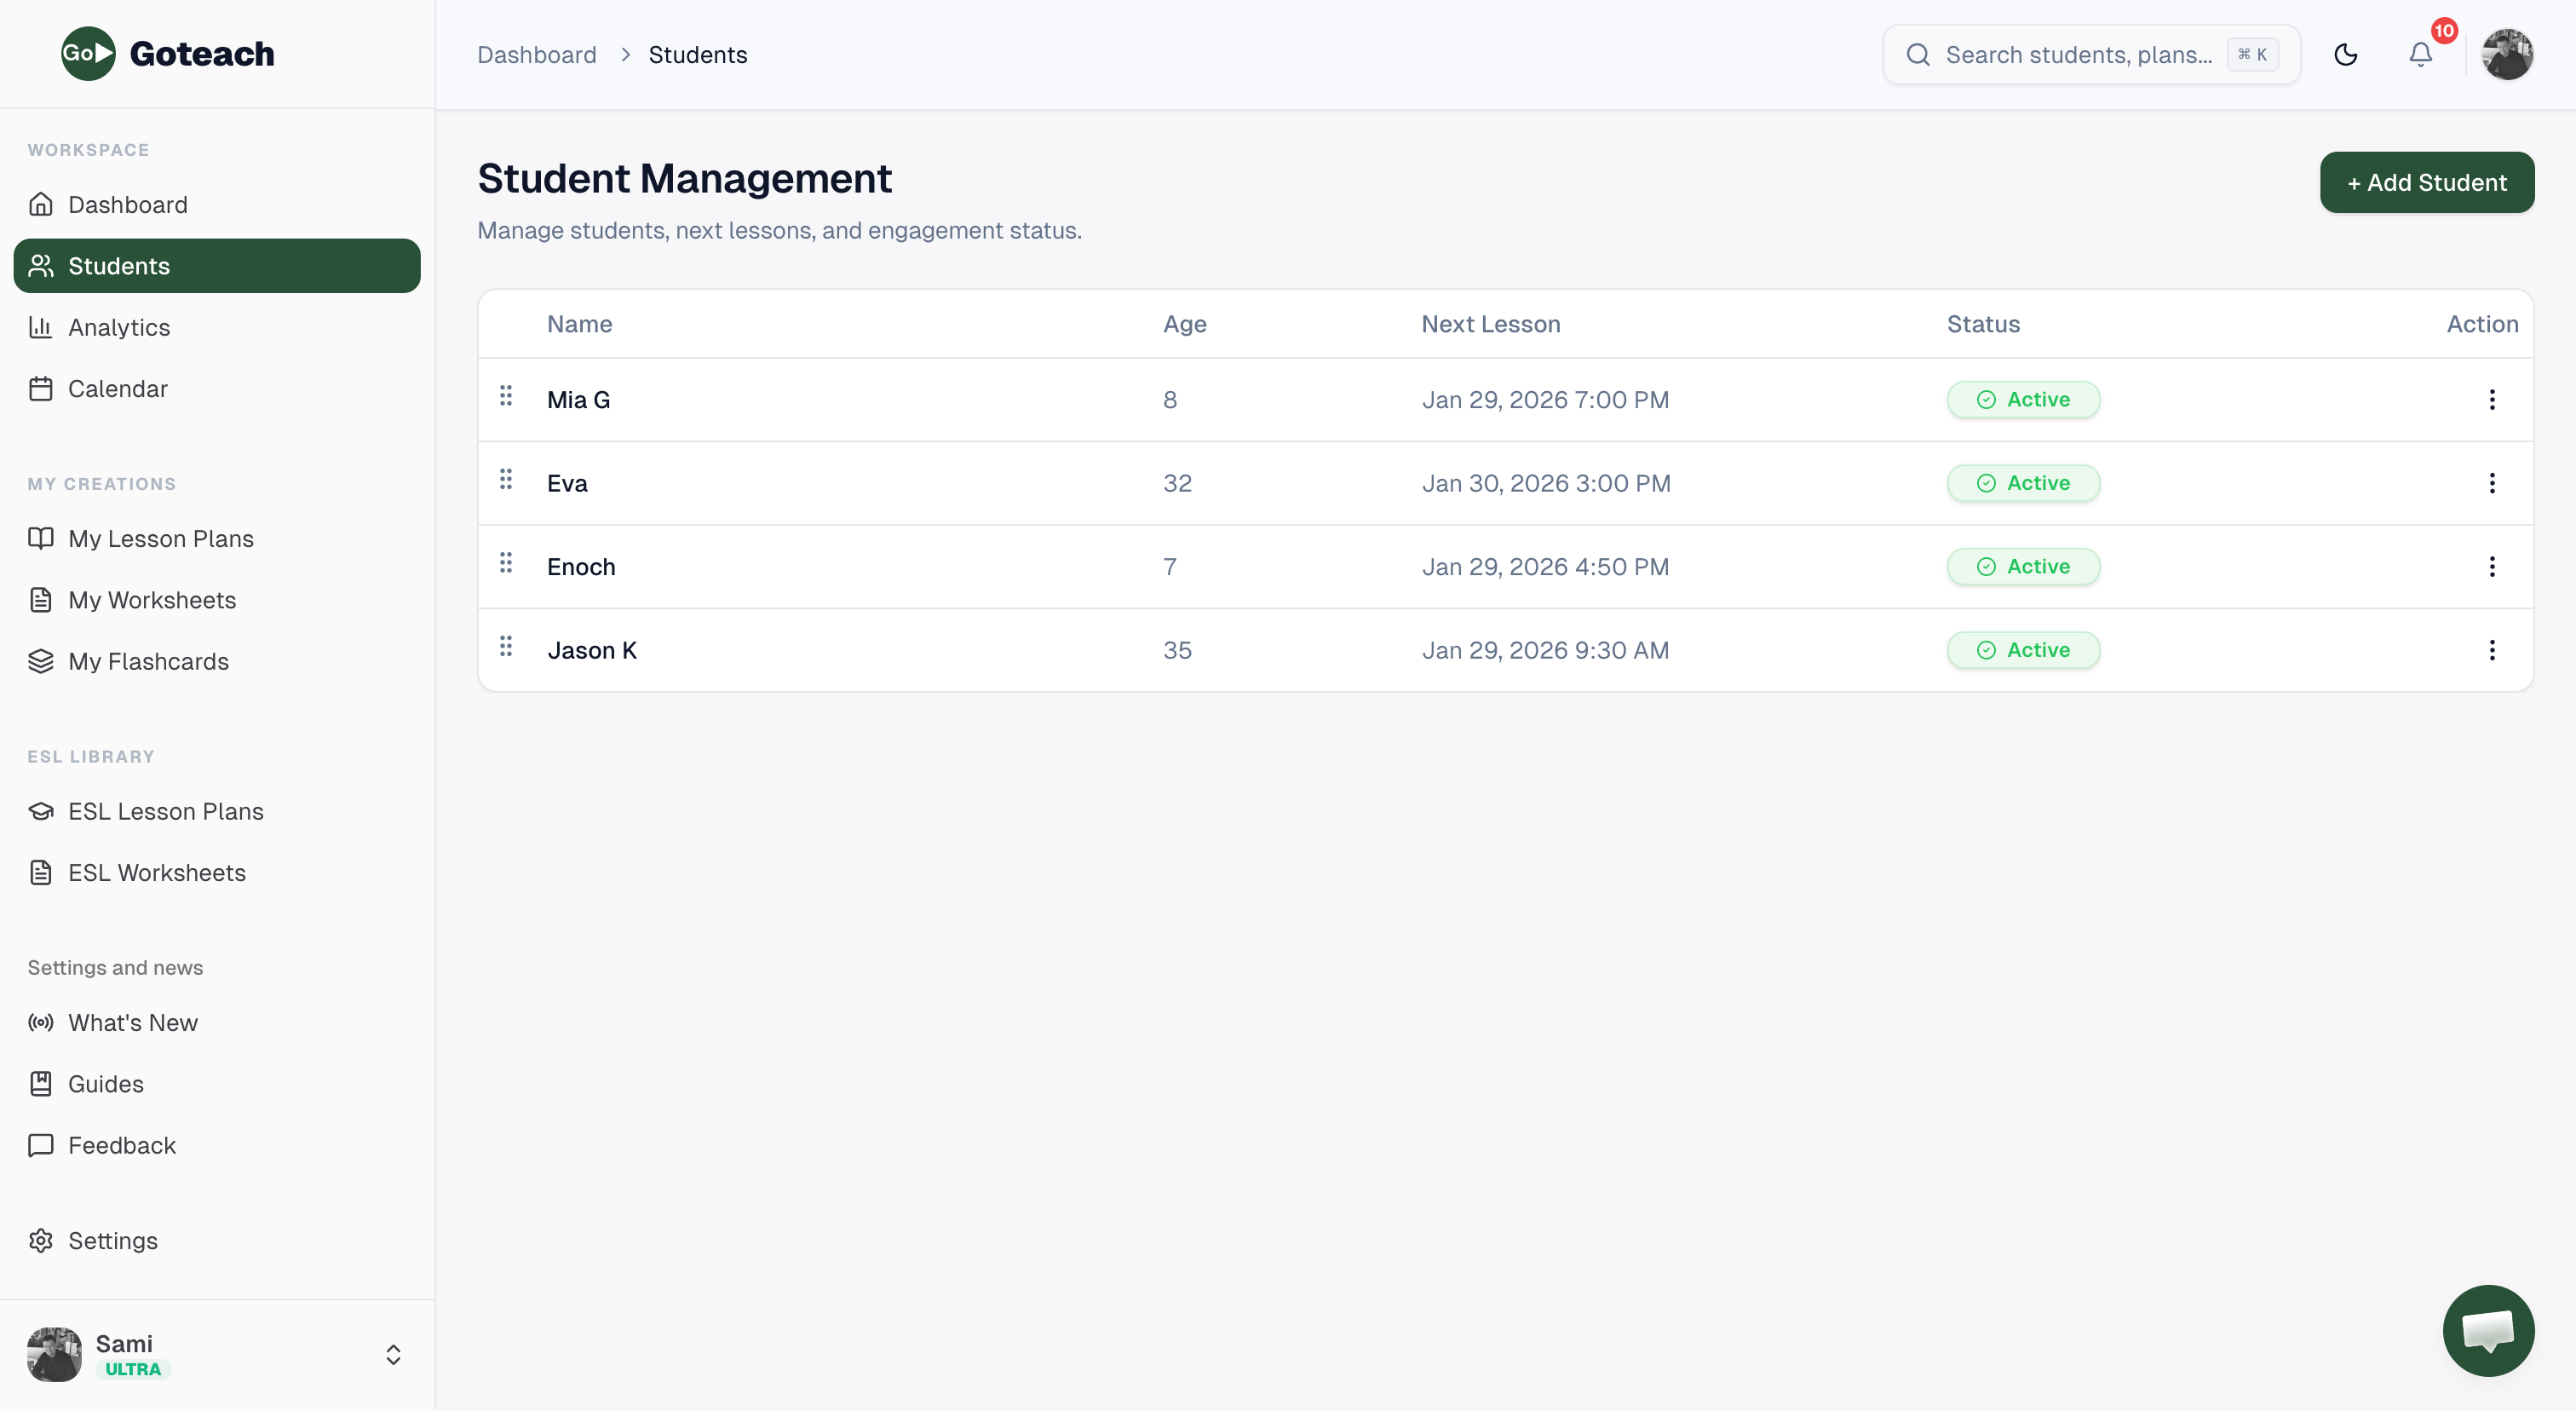This screenshot has height=1411, width=2576.
Task: Focus the search students field
Action: [x=2078, y=55]
